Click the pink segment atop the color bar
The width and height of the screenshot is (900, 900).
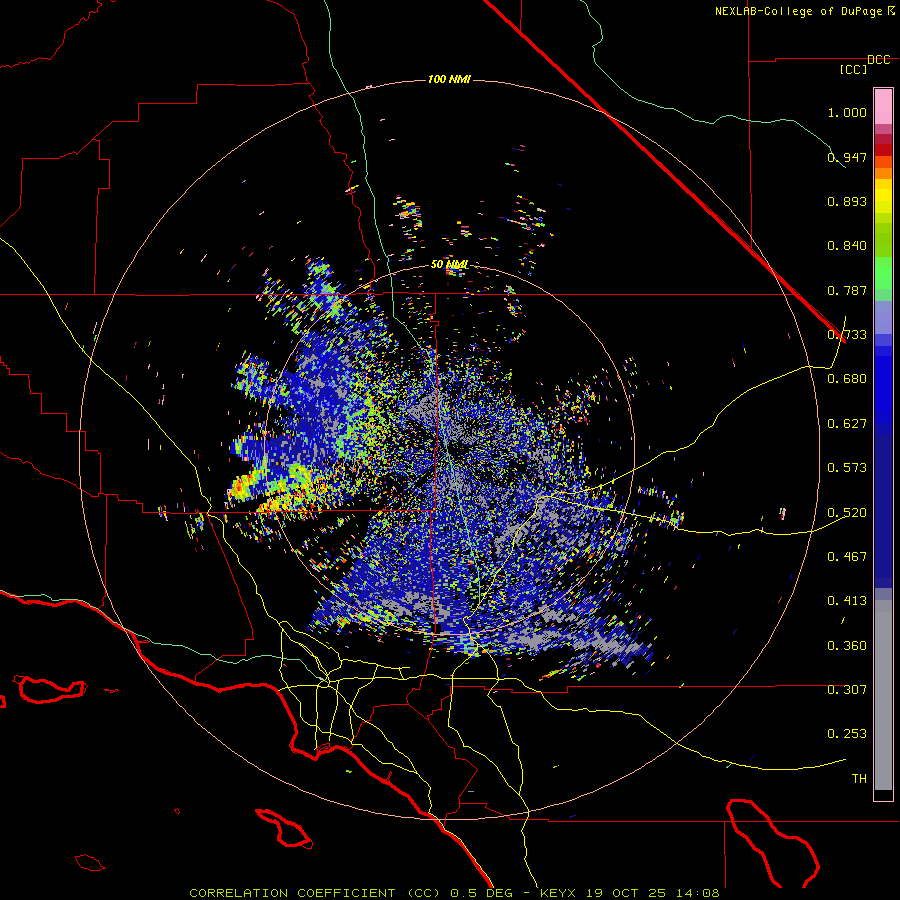point(883,106)
